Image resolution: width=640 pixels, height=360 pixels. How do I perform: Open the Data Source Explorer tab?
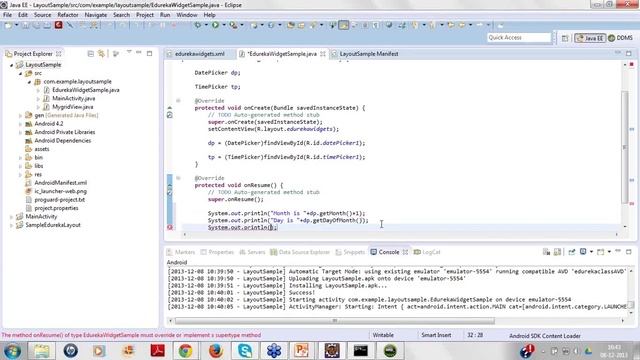click(300, 252)
